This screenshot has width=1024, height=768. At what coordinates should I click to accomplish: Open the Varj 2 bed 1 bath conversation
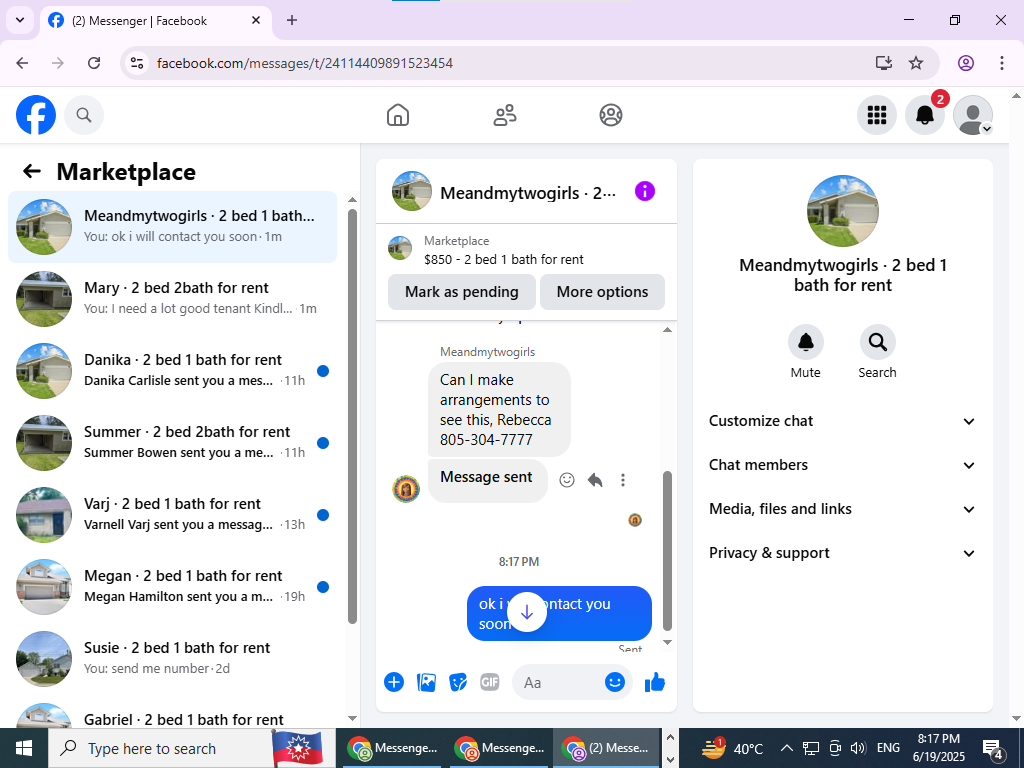tap(172, 514)
